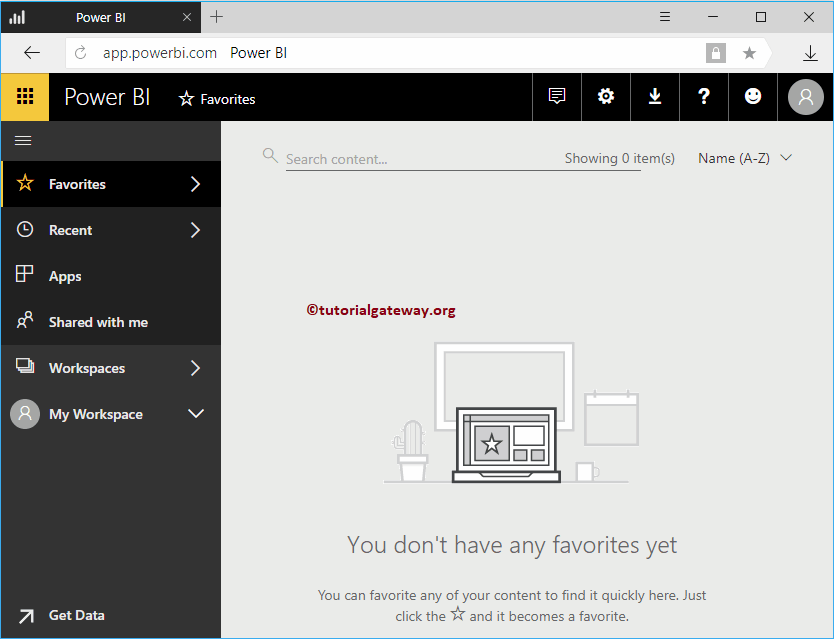Open Workspaces in the navigation pane
The image size is (834, 639).
(x=111, y=368)
